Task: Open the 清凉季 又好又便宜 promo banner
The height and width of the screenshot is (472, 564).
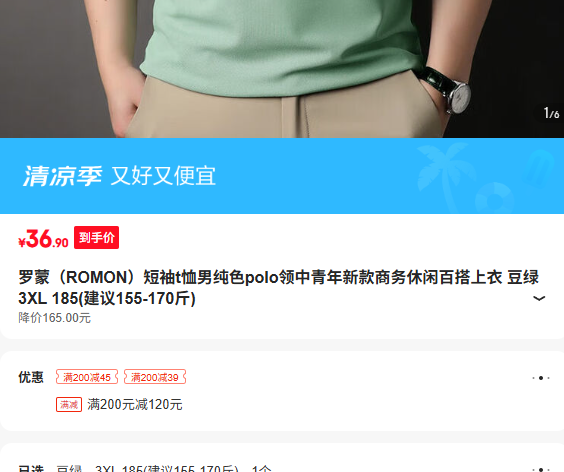Action: click(x=282, y=176)
